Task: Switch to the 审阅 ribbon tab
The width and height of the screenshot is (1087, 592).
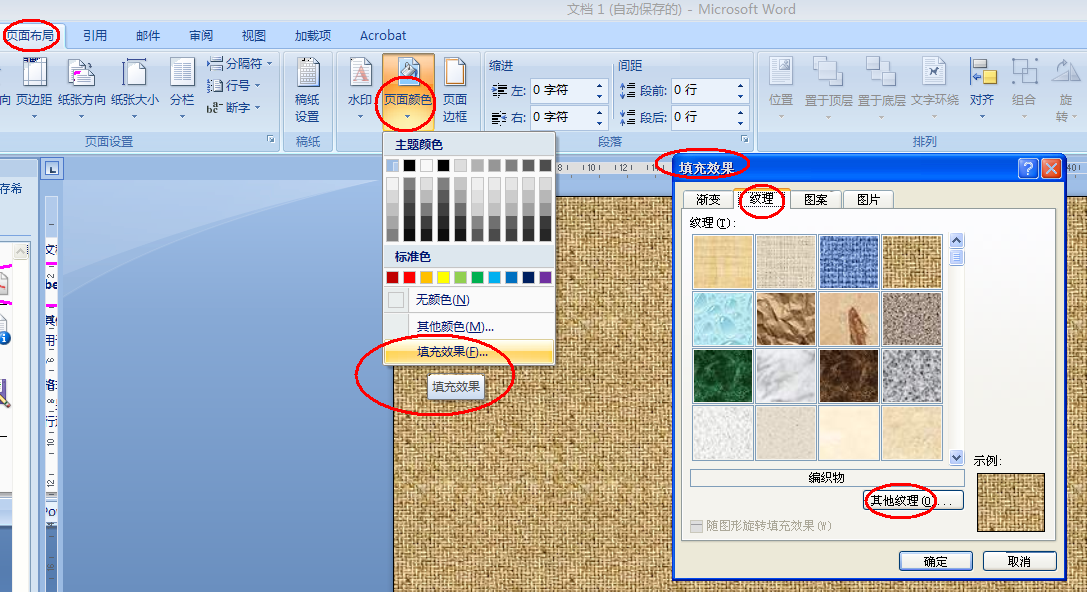Action: pos(201,35)
